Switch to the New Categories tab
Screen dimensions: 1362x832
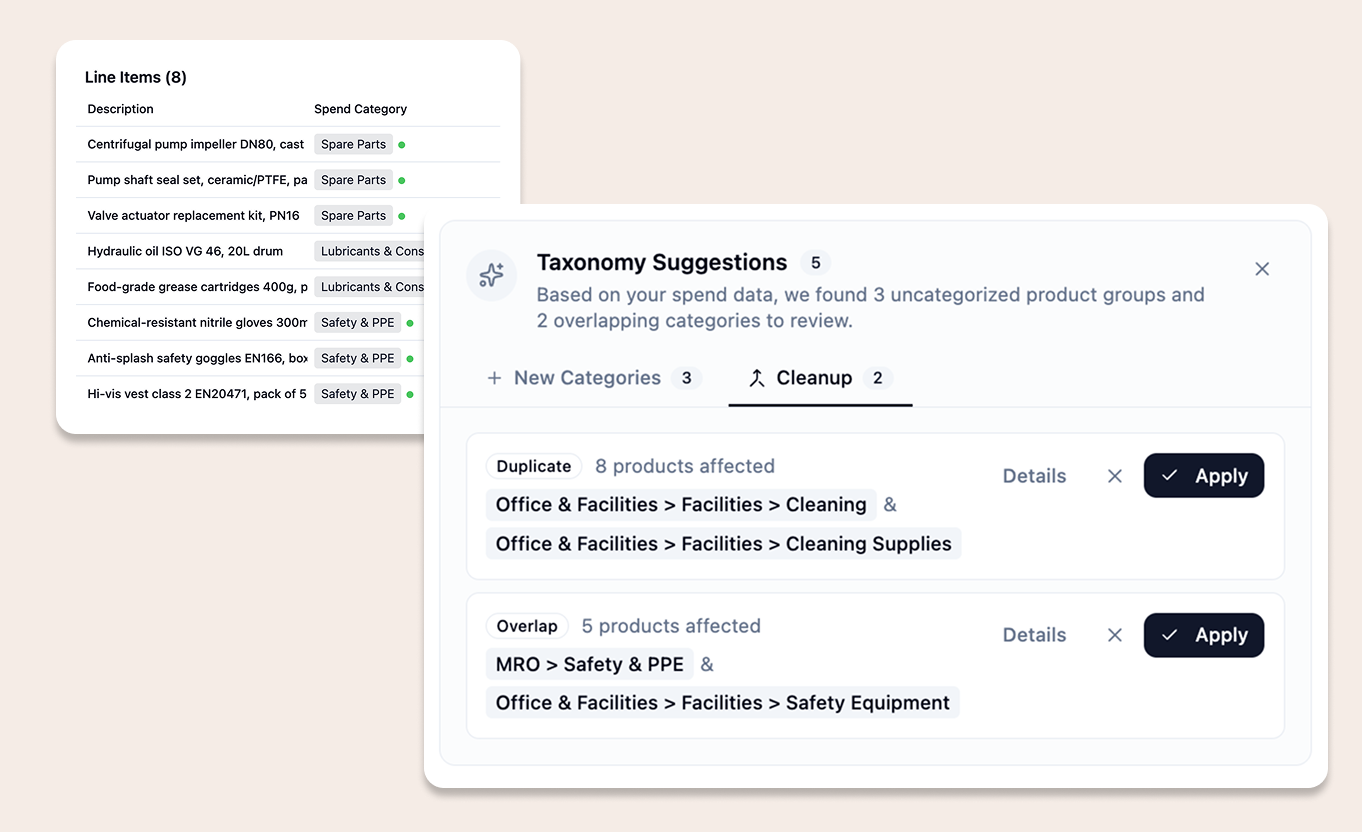pos(587,378)
